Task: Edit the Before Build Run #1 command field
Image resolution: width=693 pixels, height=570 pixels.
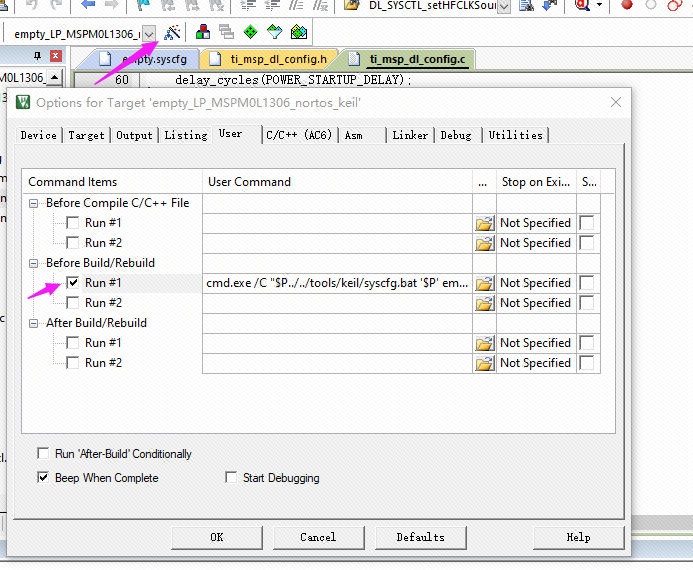Action: coord(337,283)
